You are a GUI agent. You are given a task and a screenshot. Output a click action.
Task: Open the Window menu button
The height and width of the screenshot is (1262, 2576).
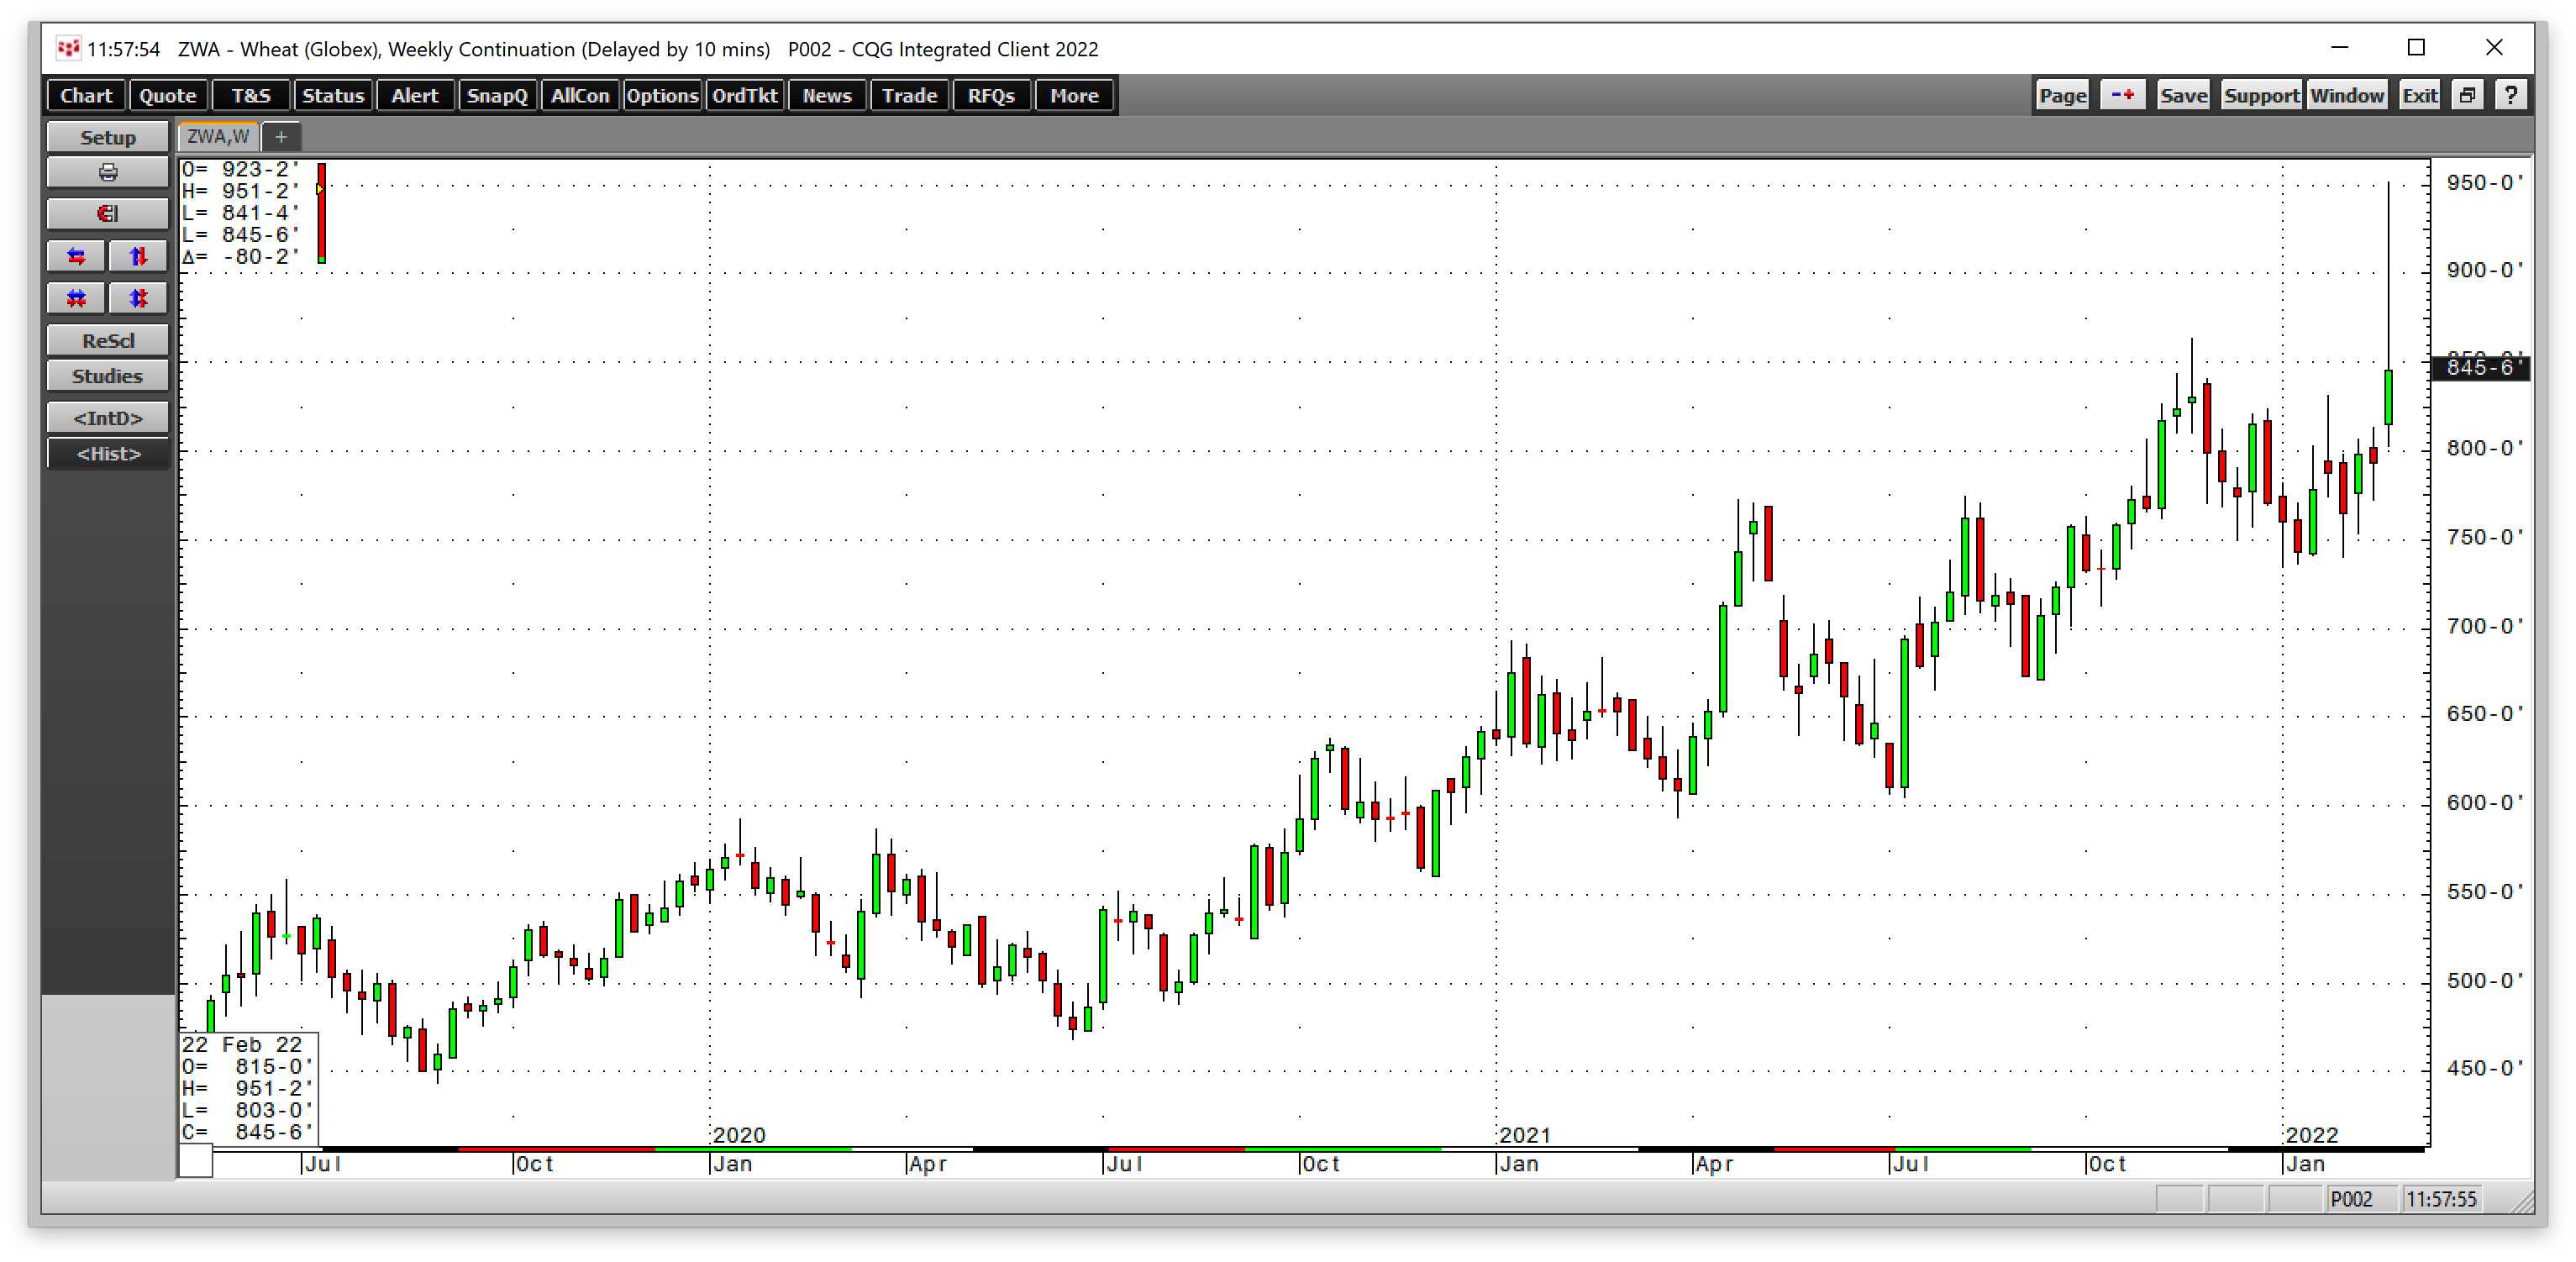[x=2347, y=96]
